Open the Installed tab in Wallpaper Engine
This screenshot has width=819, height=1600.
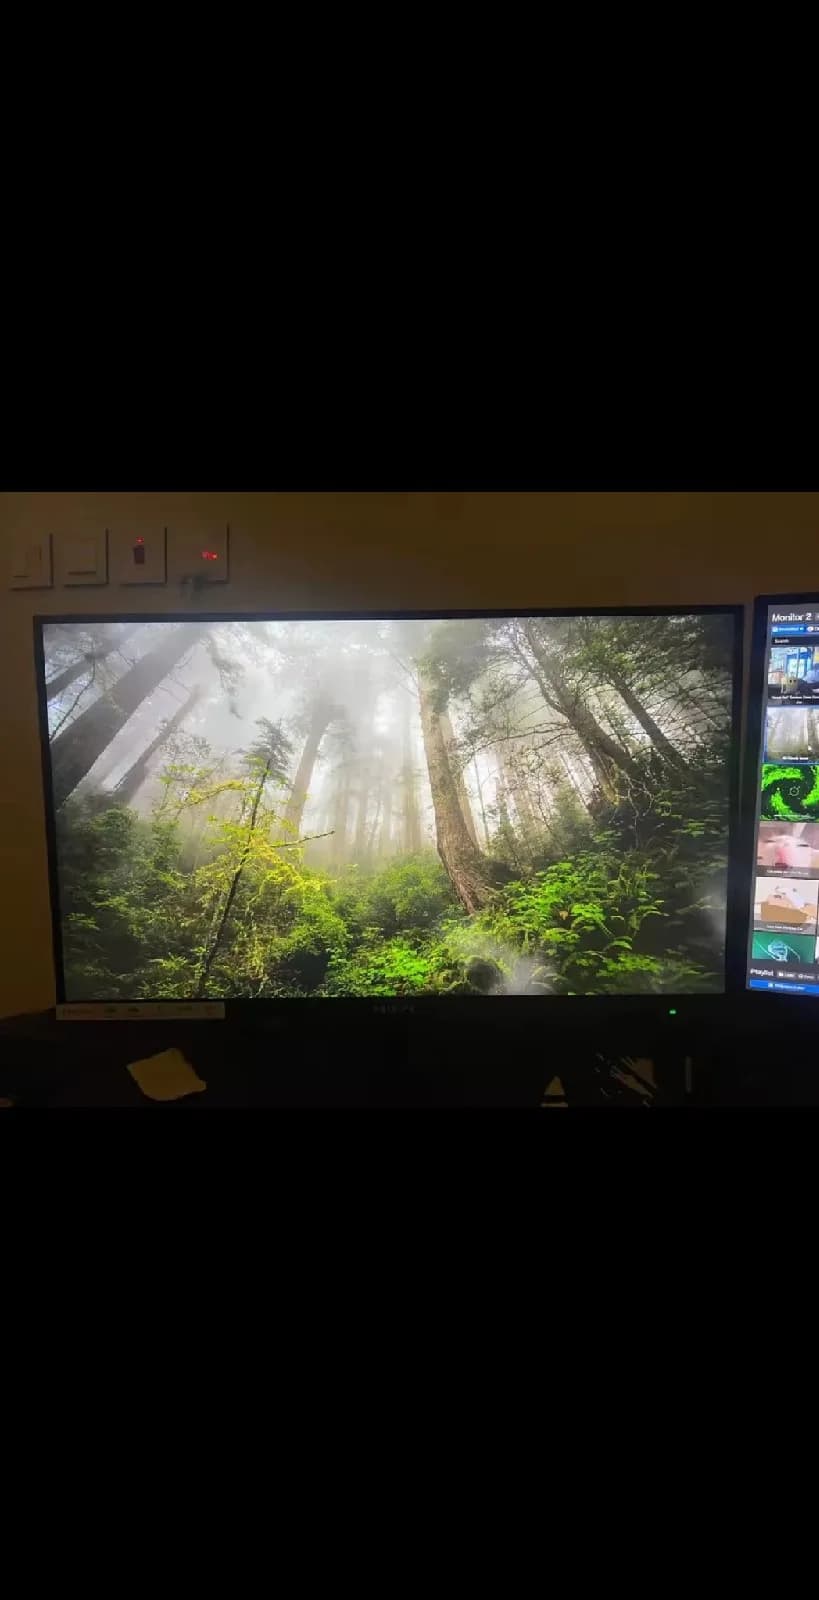[x=788, y=629]
